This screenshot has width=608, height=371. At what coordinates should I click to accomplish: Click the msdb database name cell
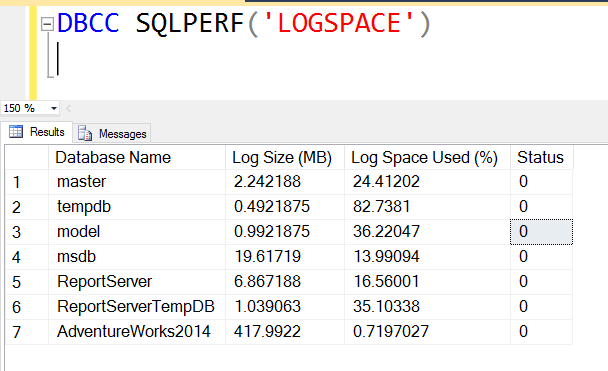click(137, 257)
